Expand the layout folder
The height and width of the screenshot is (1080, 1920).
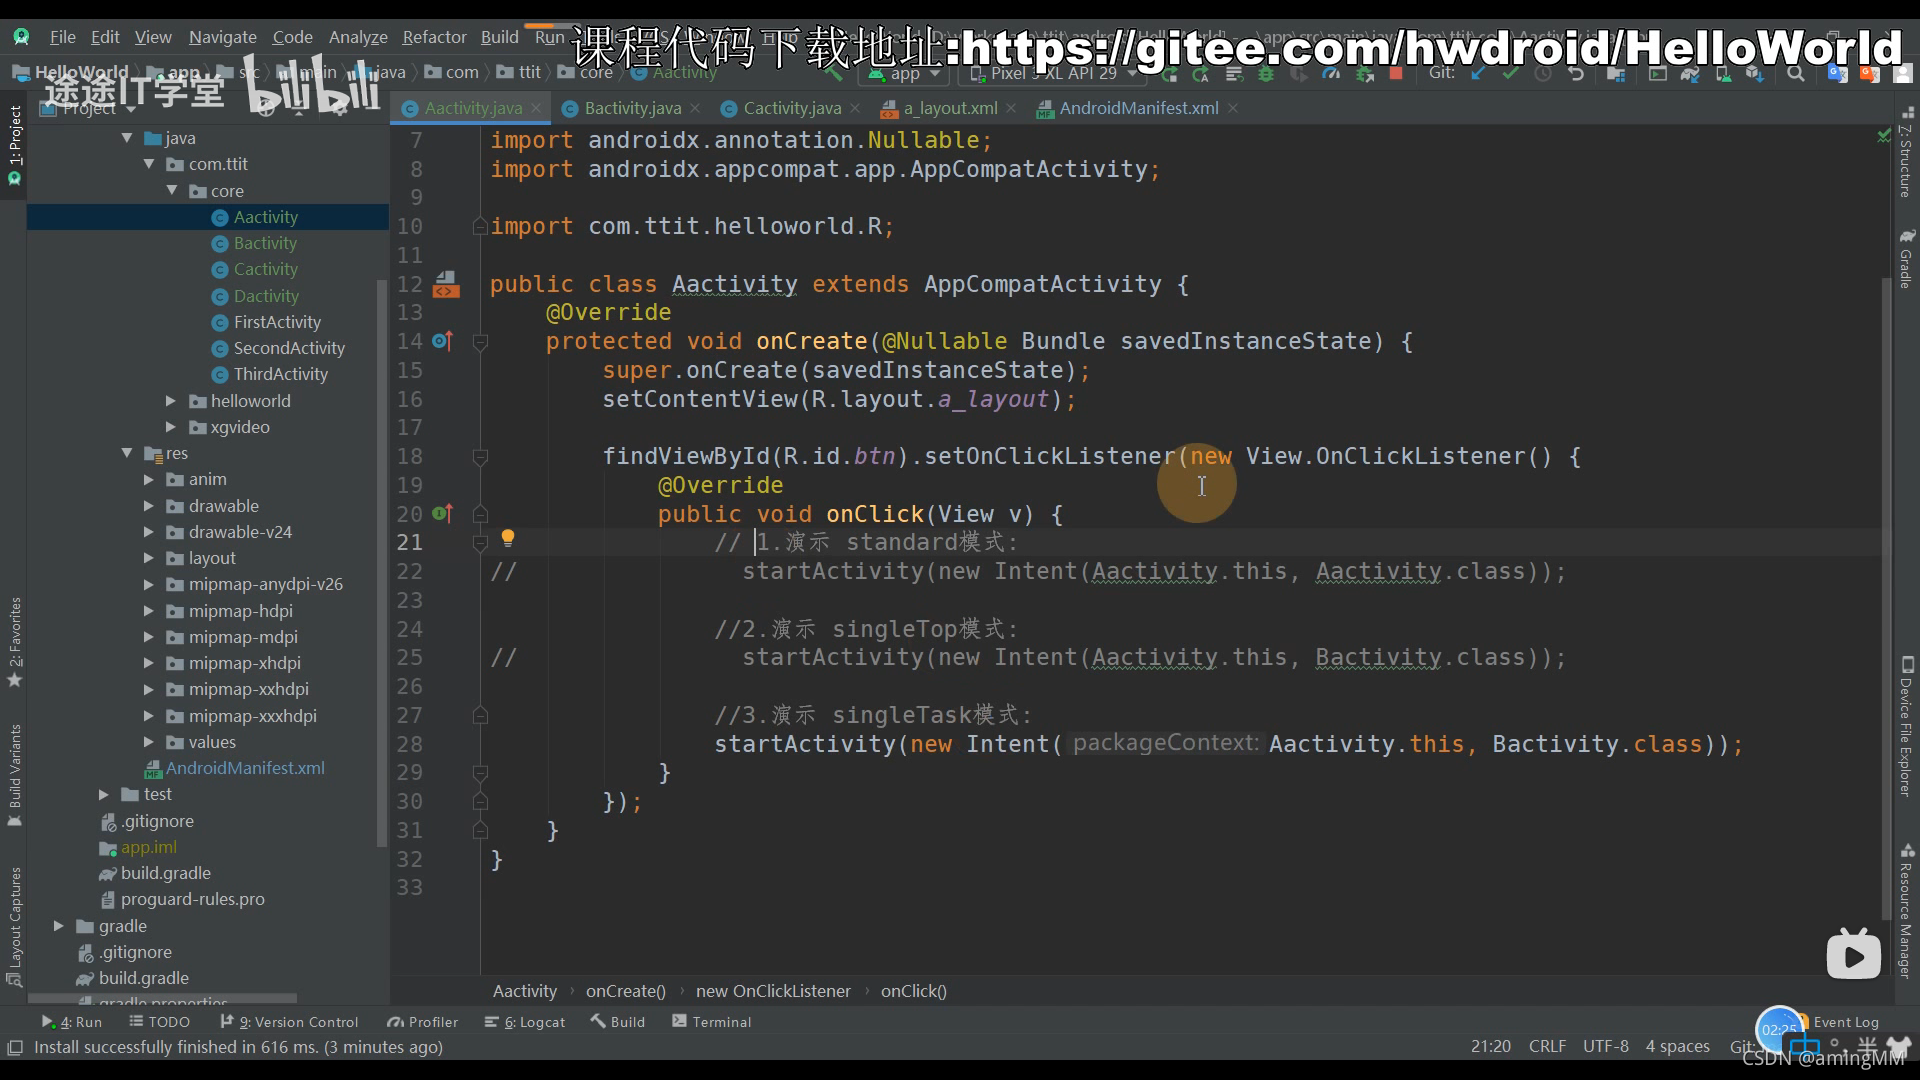149,558
